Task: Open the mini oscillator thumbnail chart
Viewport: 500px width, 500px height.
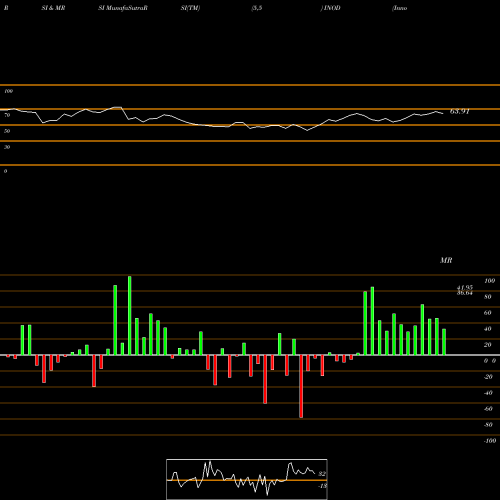Action: tap(247, 479)
